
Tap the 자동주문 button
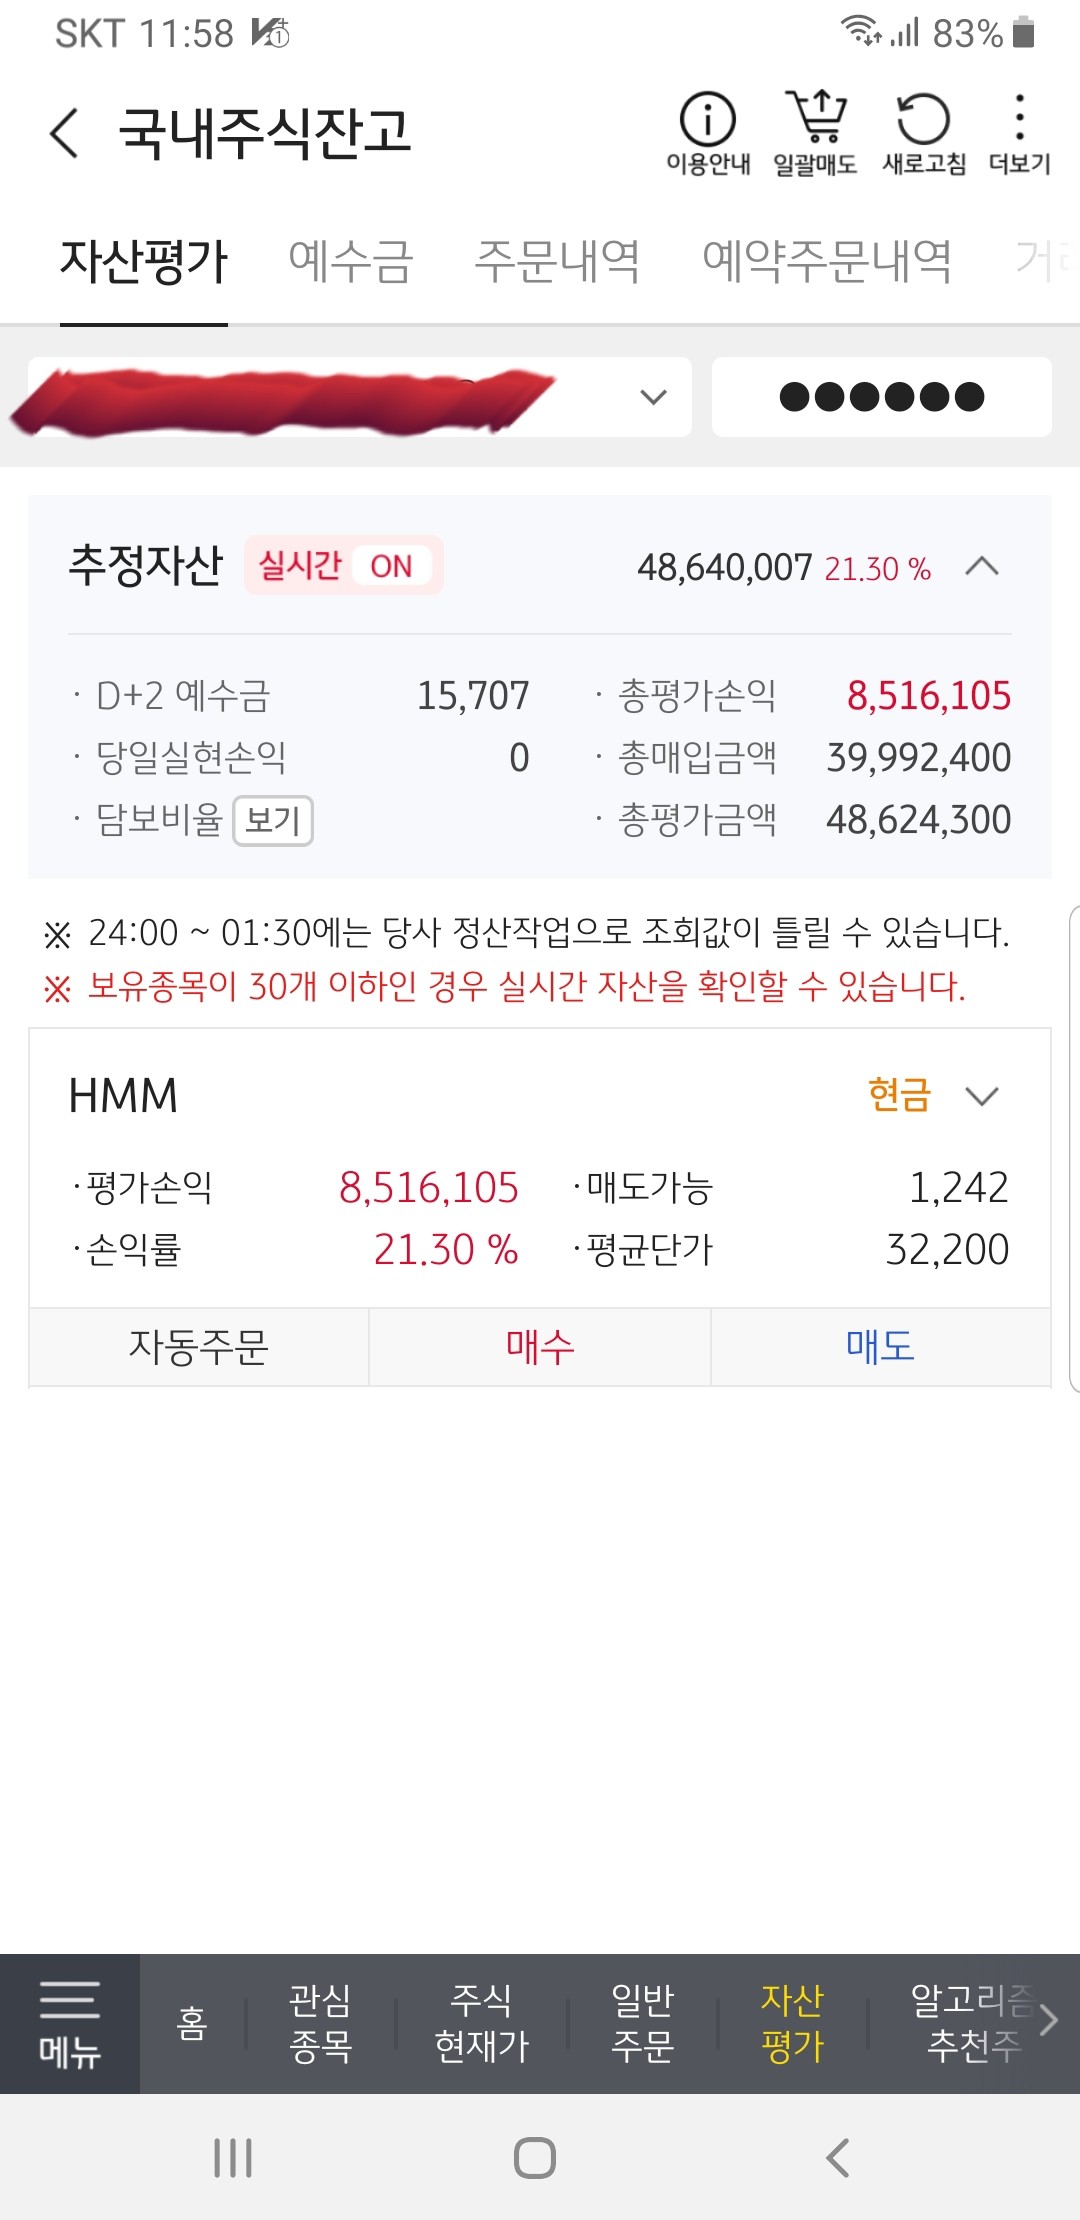[199, 1347]
